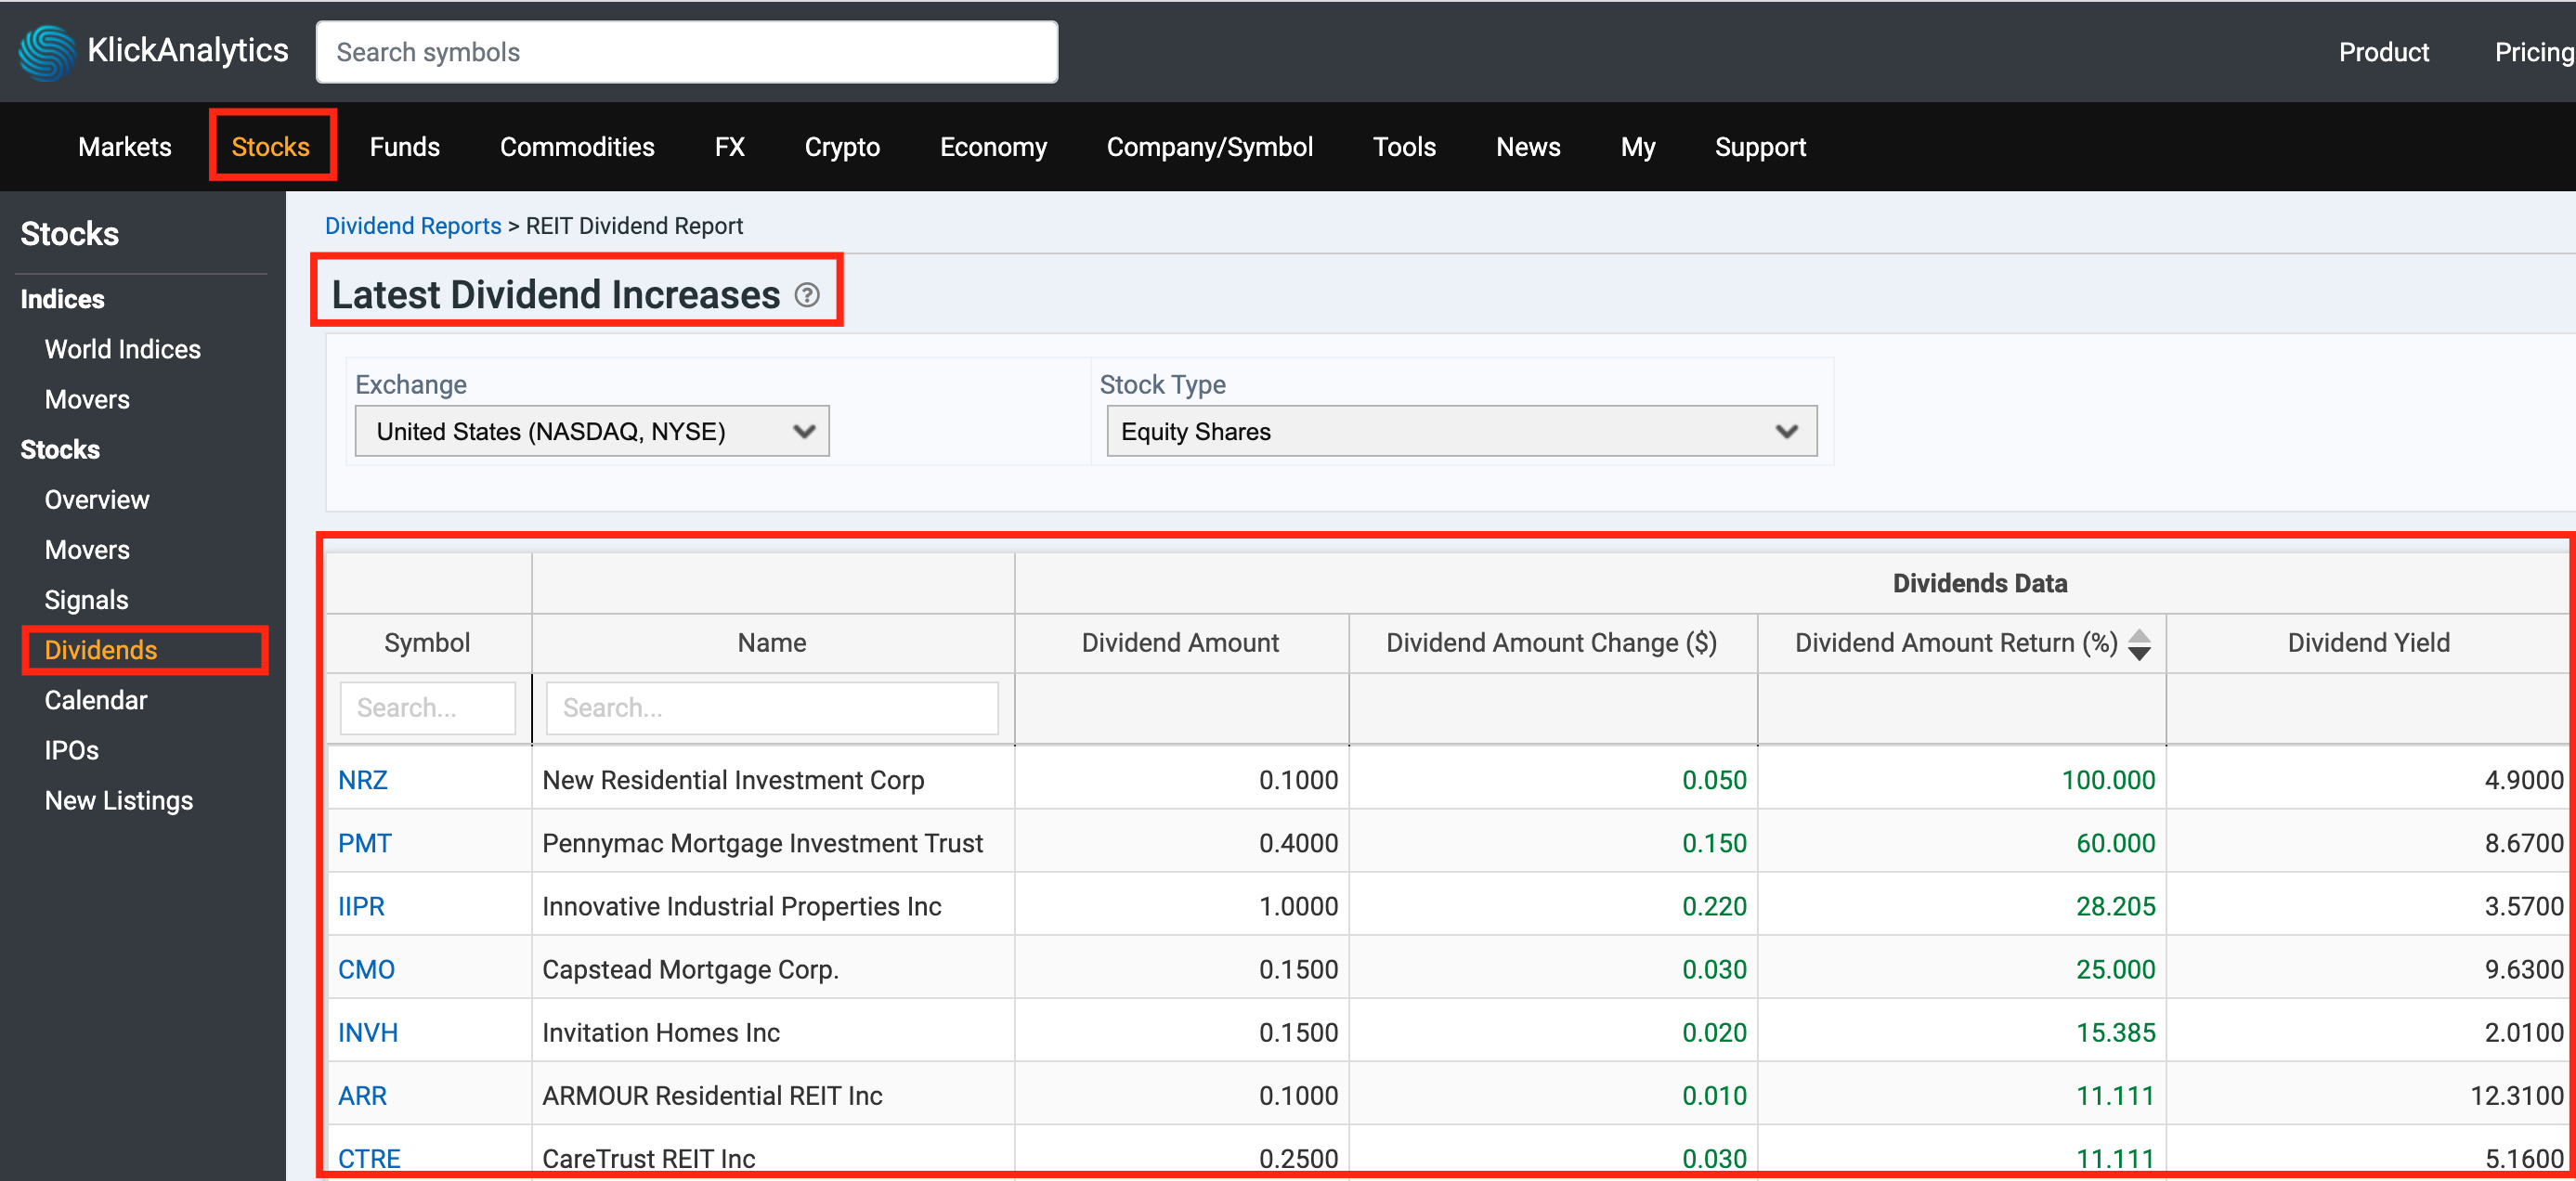Click the Product link in header
Screen dimensions: 2576x1181
2383,52
